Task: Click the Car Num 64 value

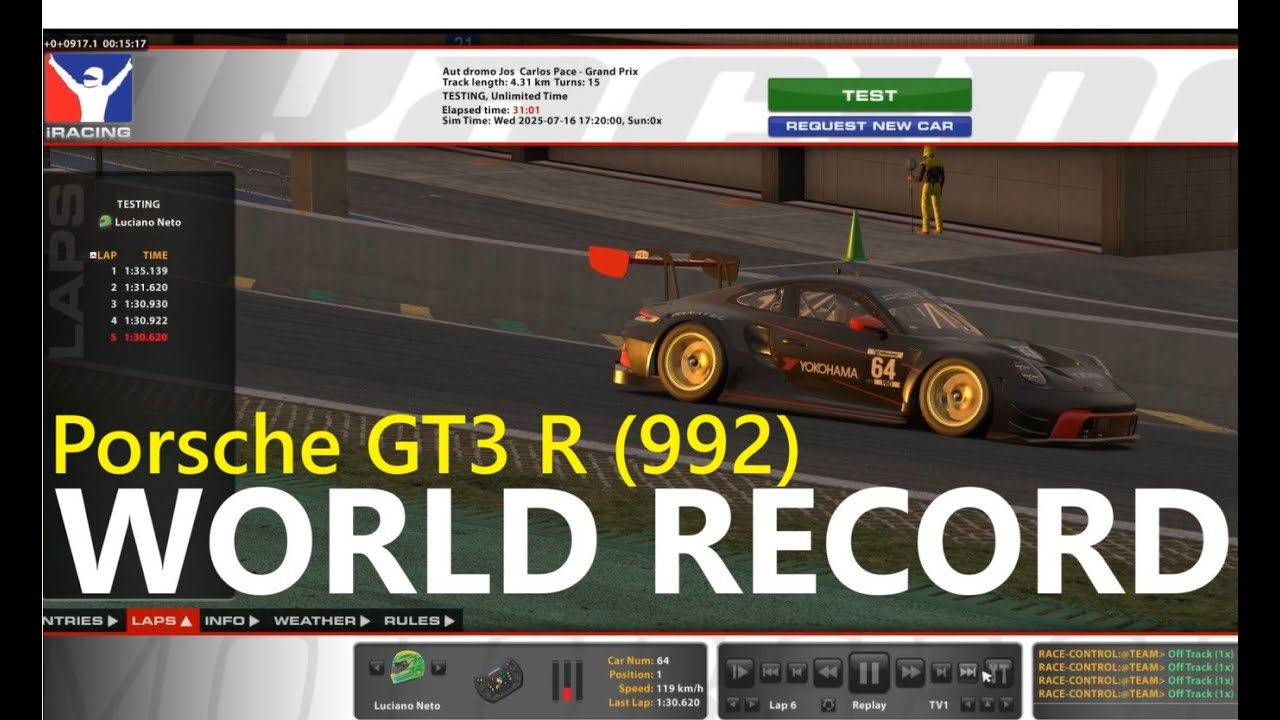Action: (x=663, y=661)
